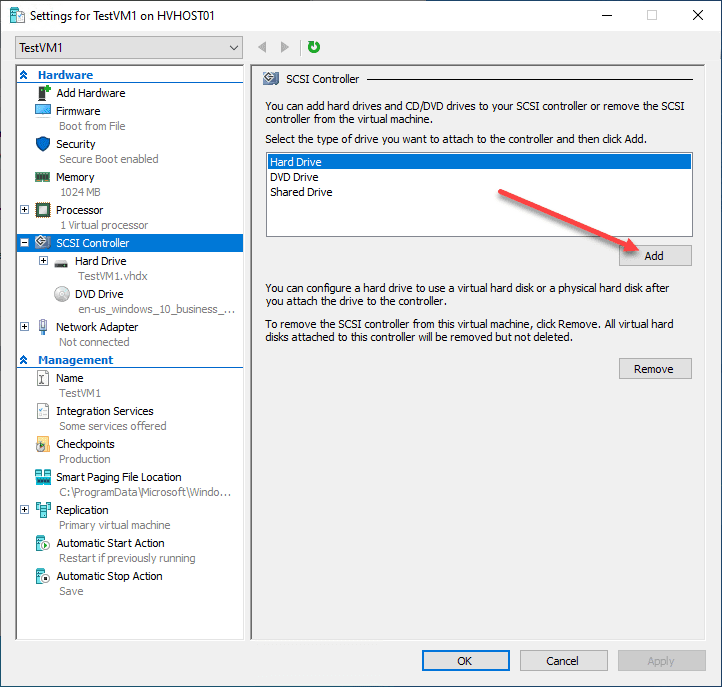Click the Memory chip icon
Viewport: 722px width, 687px height.
pyautogui.click(x=43, y=177)
